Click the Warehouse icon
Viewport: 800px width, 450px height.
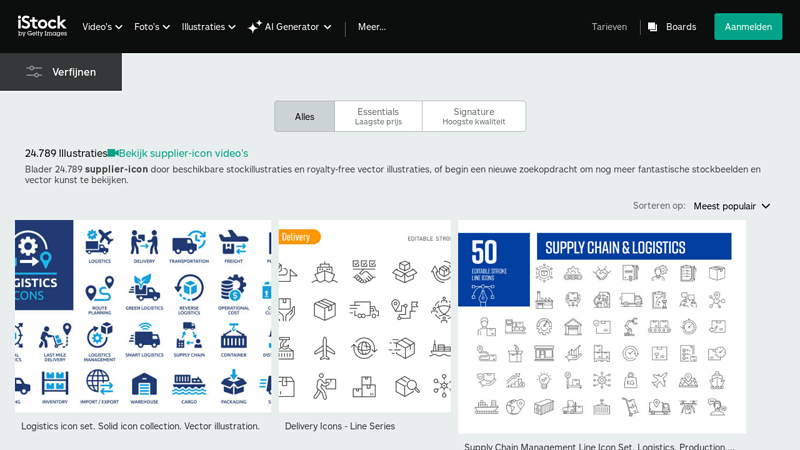coord(144,384)
